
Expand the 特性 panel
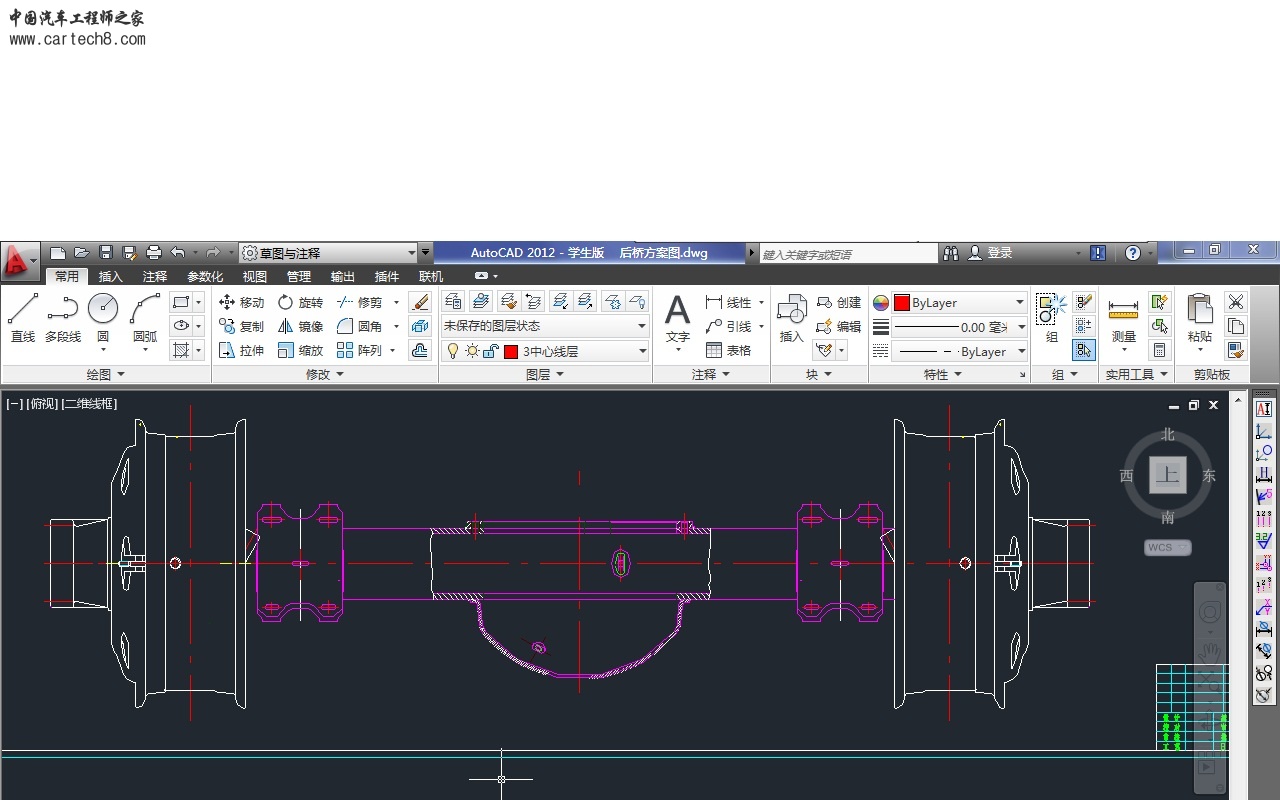point(943,374)
